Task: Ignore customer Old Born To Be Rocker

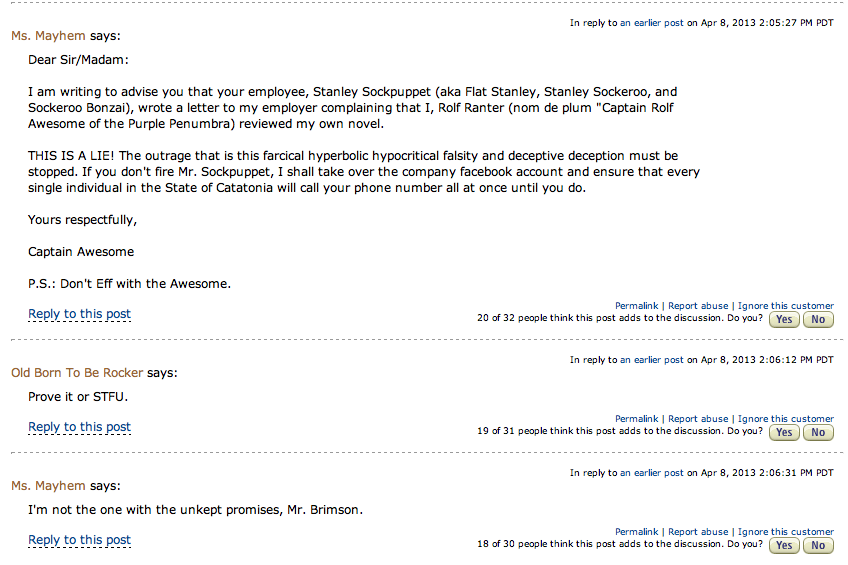Action: point(785,419)
